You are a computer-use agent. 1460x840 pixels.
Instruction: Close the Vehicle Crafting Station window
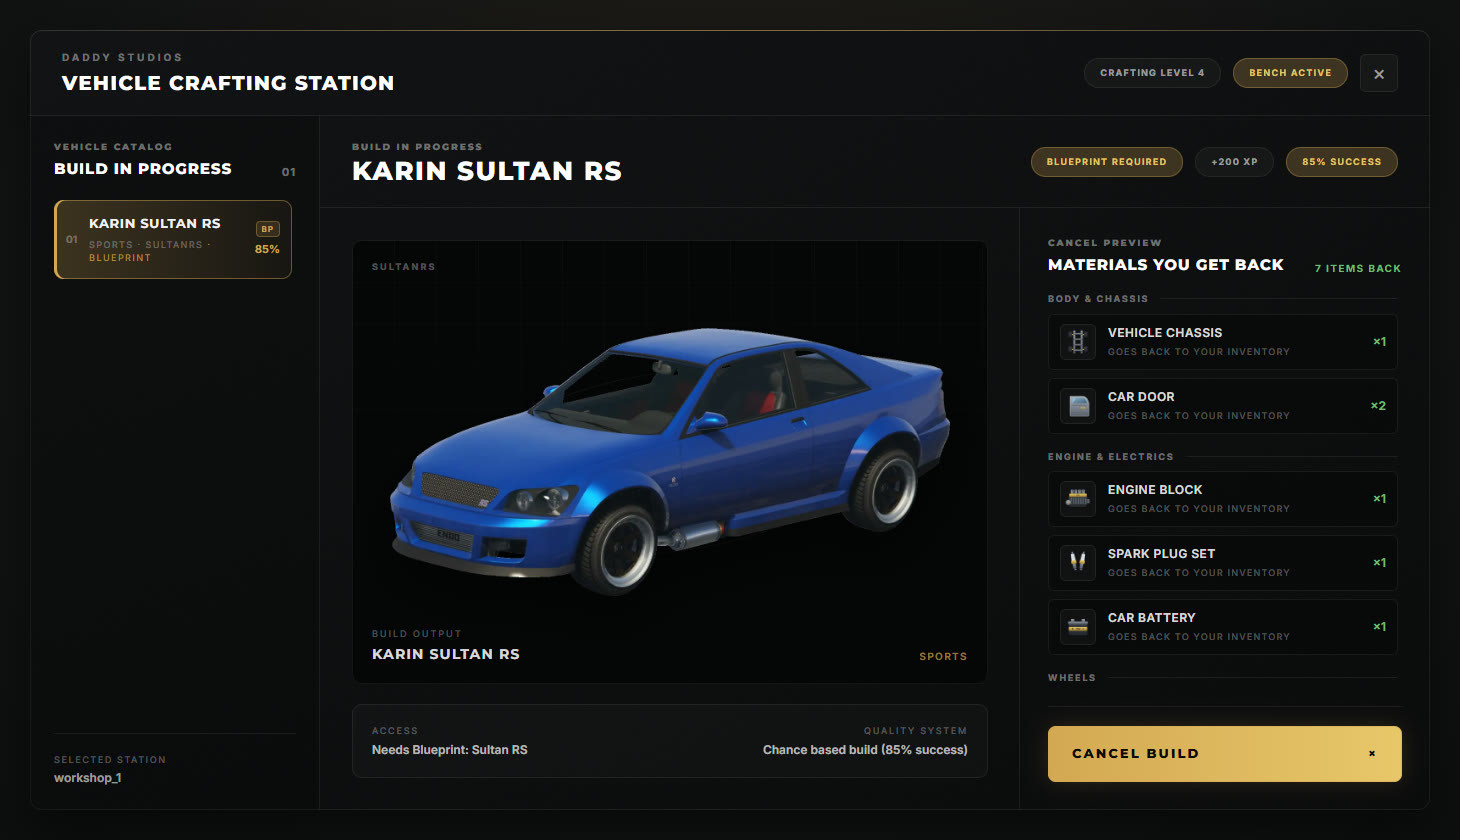[1379, 73]
